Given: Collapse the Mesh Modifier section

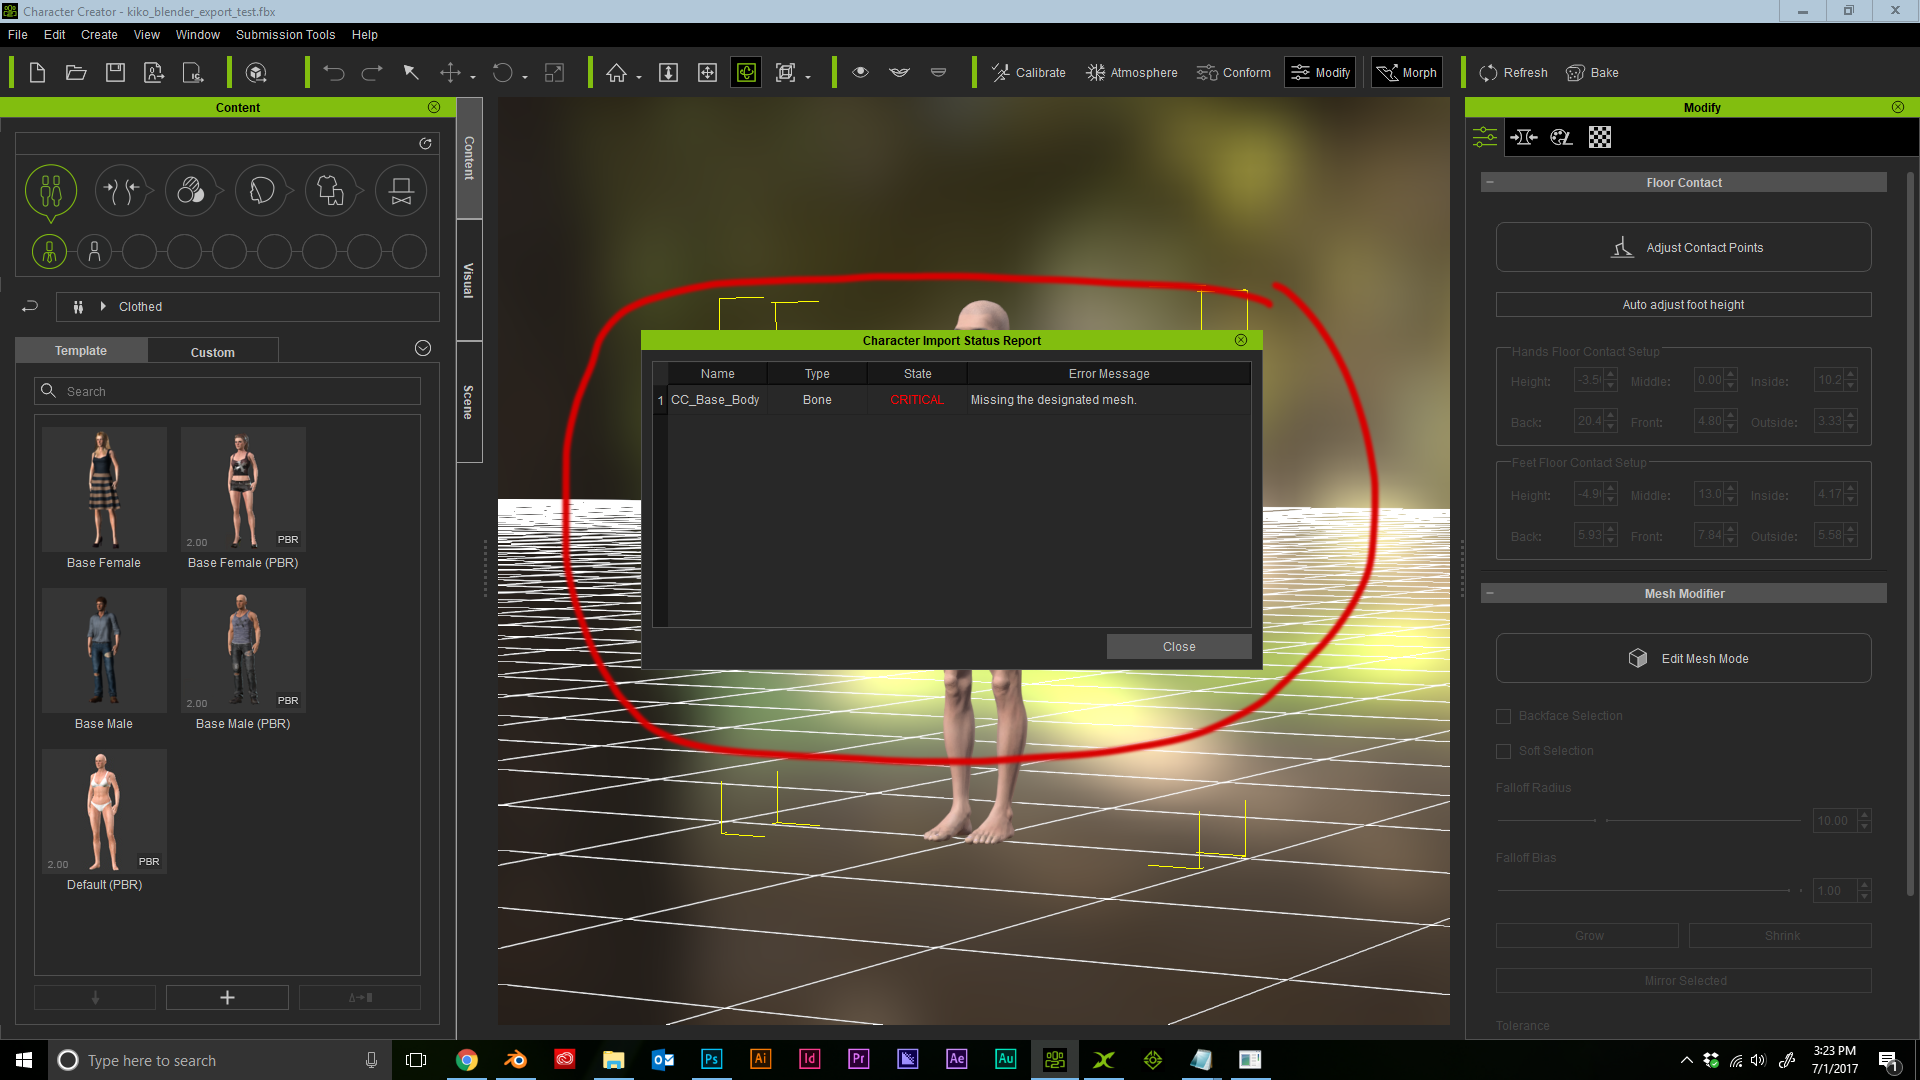Looking at the screenshot, I should (x=1490, y=593).
